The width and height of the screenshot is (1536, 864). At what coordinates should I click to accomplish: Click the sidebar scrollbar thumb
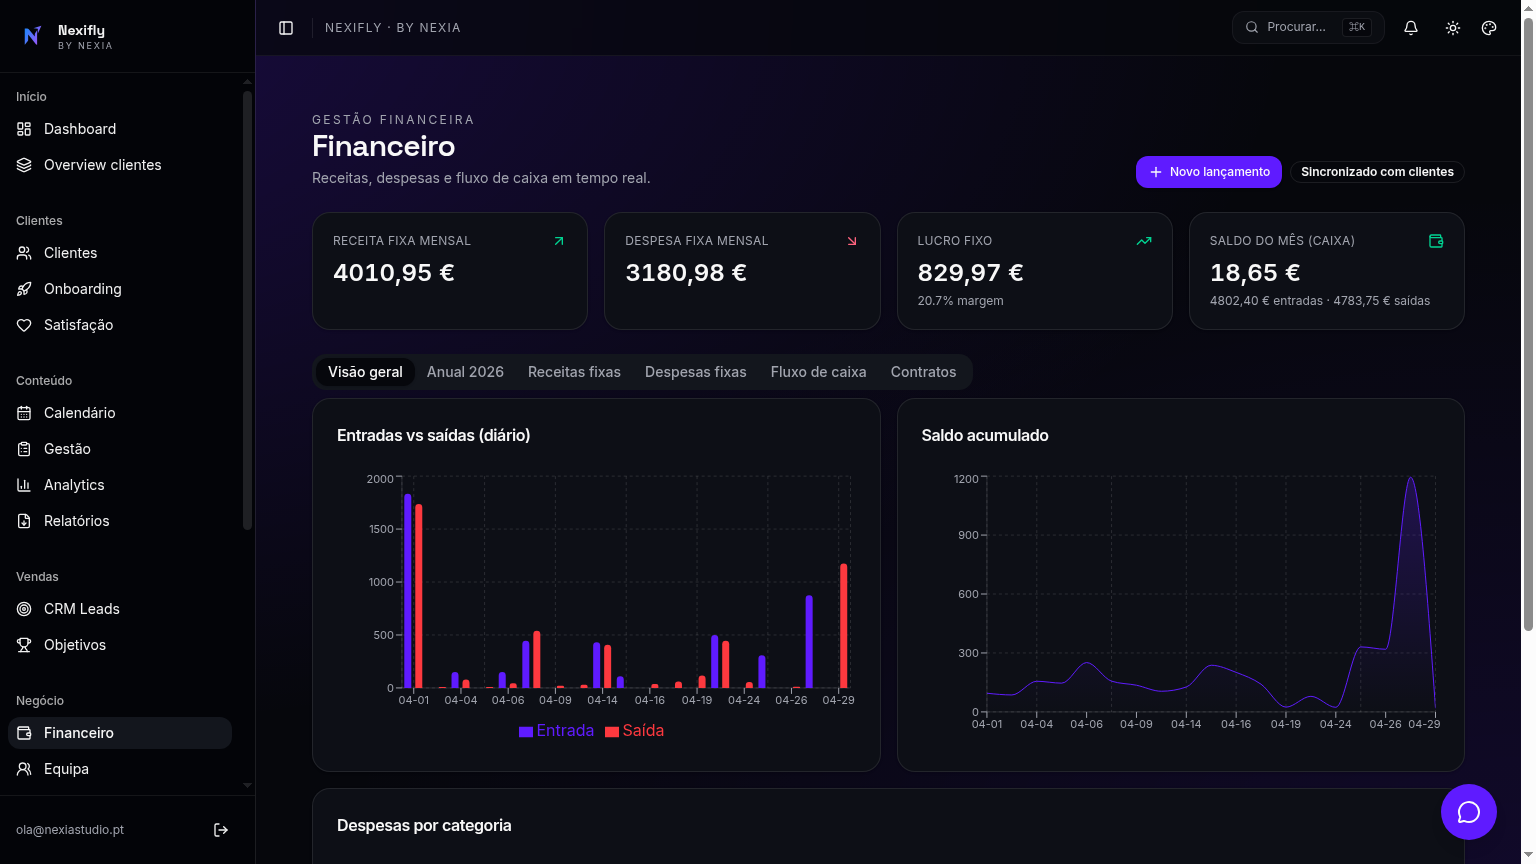pos(247,310)
